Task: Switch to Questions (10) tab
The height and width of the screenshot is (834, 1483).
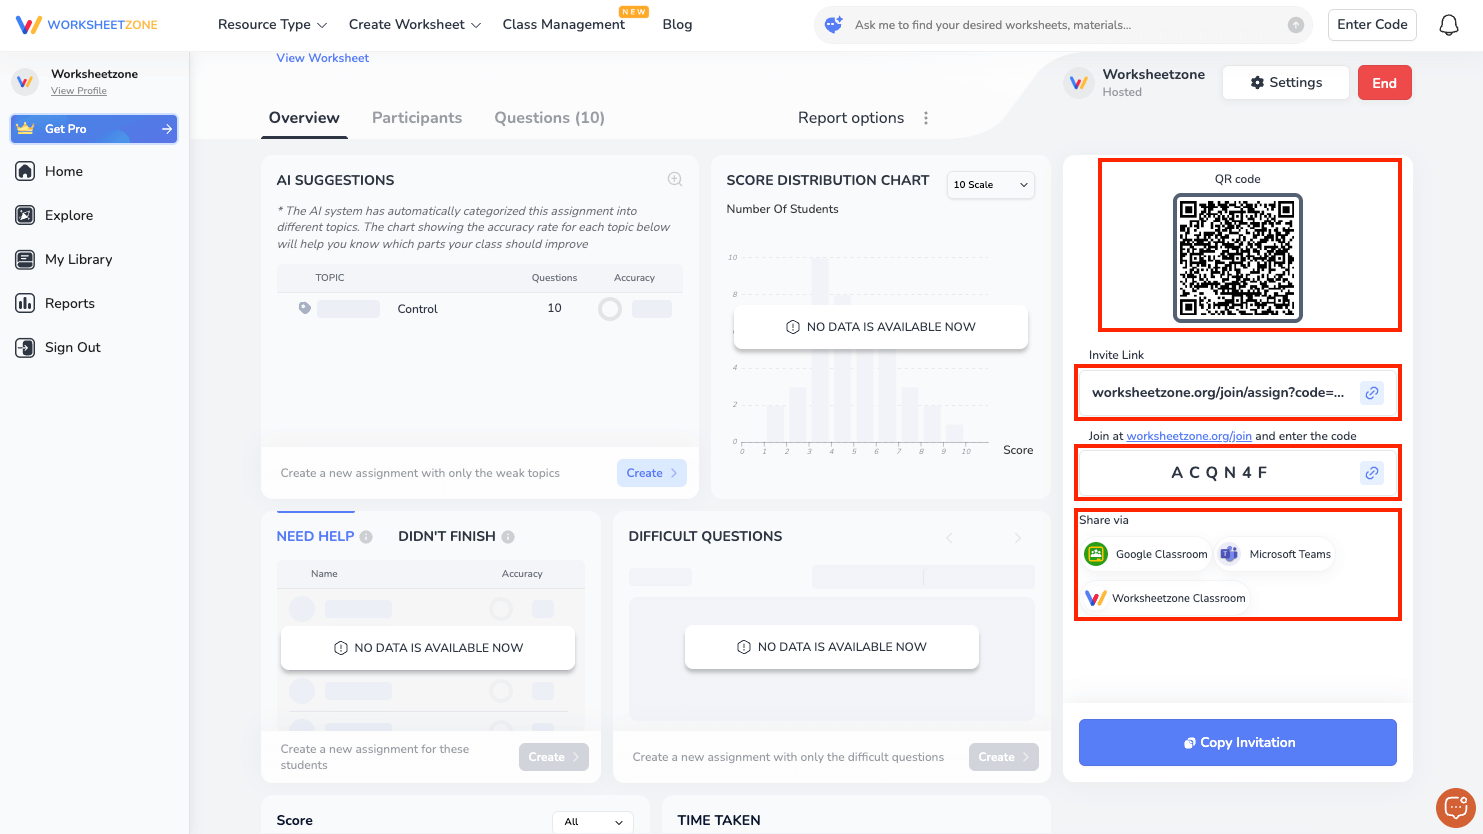Action: point(550,118)
